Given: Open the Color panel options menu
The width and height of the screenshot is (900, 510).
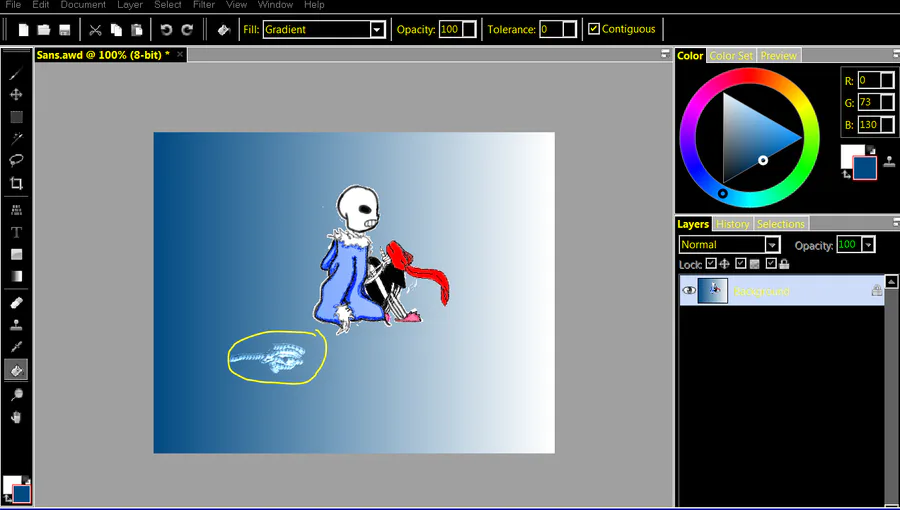Looking at the screenshot, I should pos(896,53).
